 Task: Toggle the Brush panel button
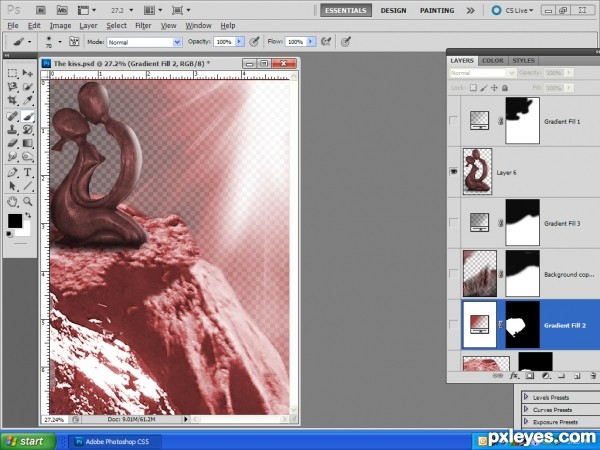click(74, 41)
